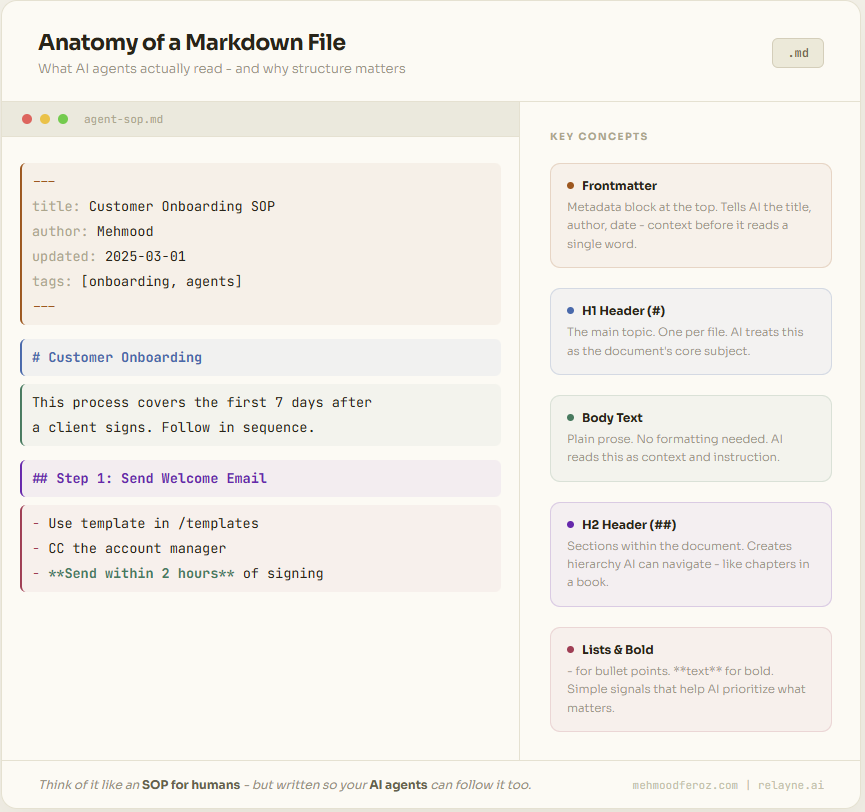
Task: Click the KEY CONCEPTS heading
Action: pos(599,136)
